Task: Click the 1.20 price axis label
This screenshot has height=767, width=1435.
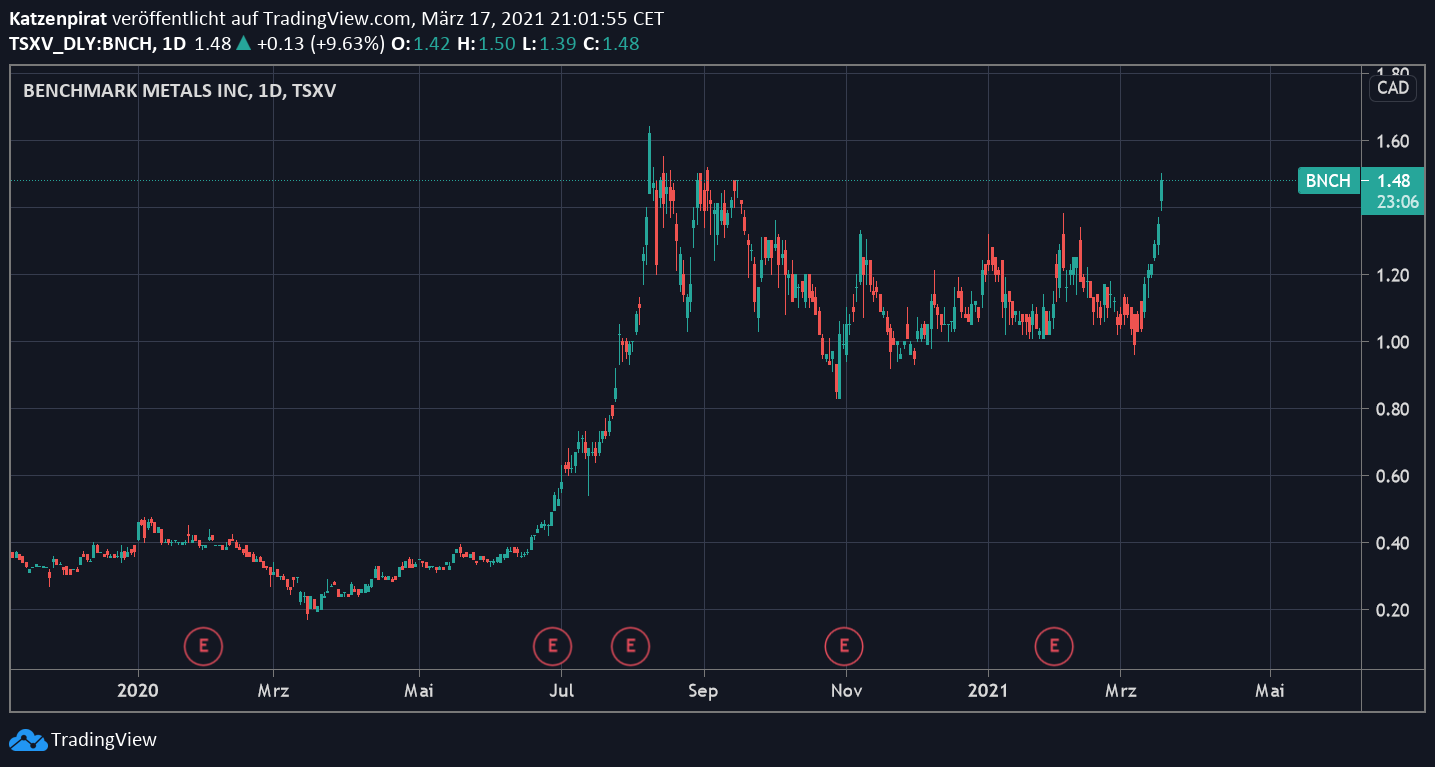Action: coord(1393,275)
